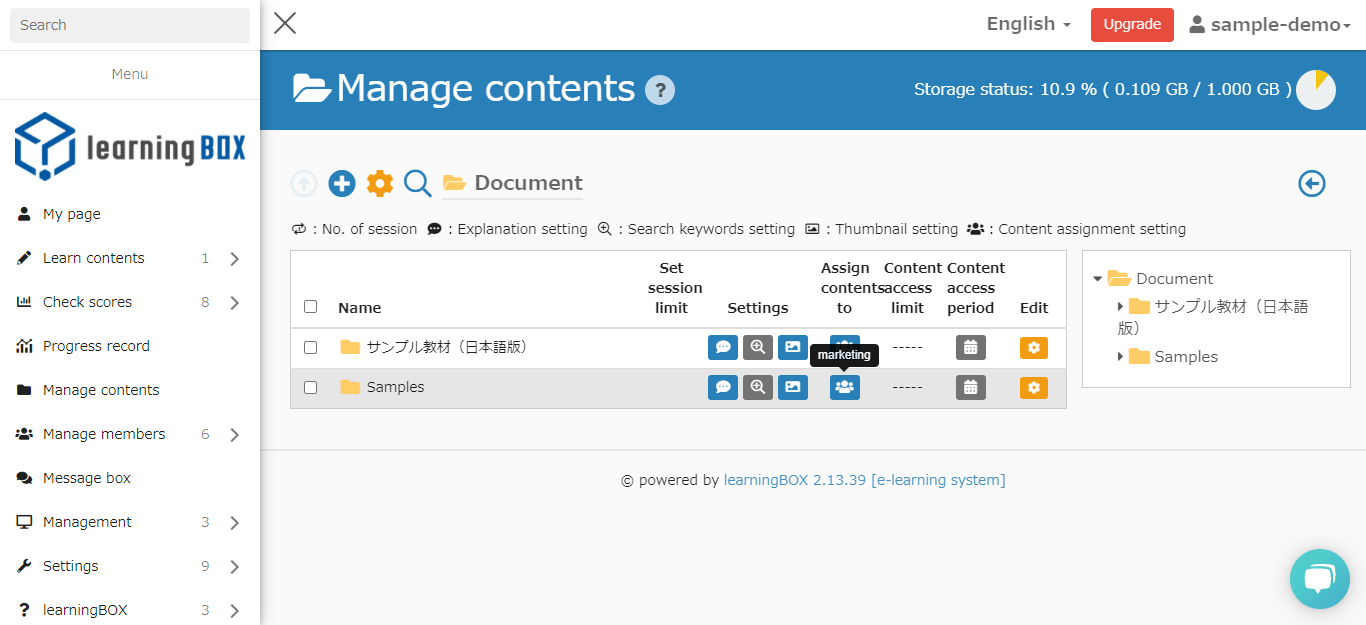Open access period calendar for サンプル教材 folder

[x=970, y=347]
